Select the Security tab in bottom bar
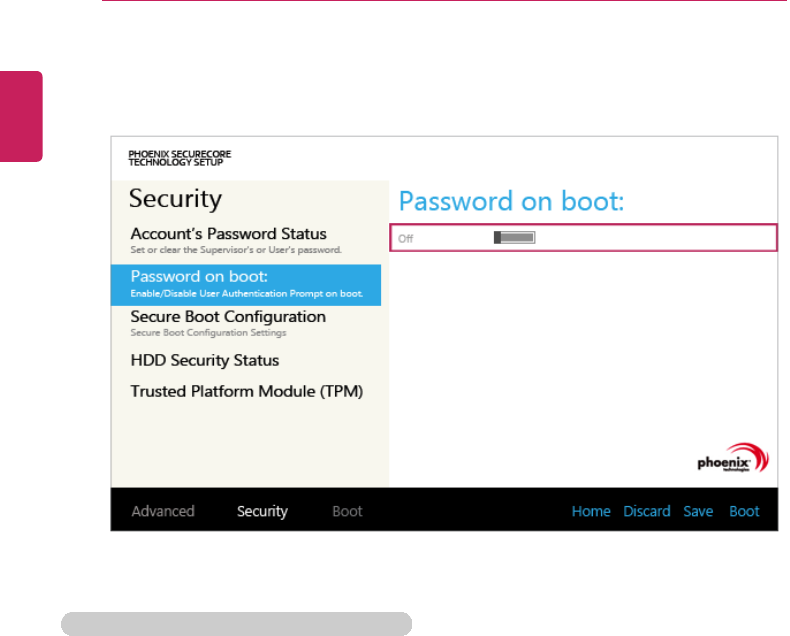This screenshot has width=790, height=636. point(262,511)
